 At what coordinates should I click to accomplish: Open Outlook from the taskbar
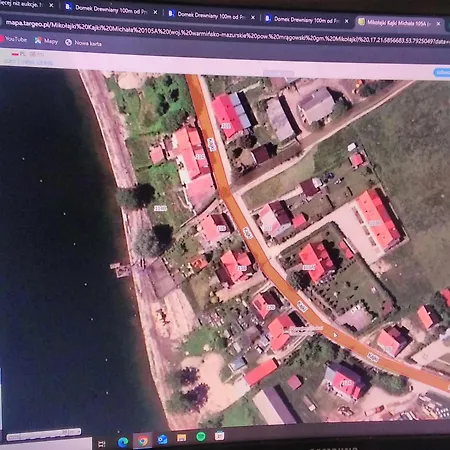click(162, 440)
